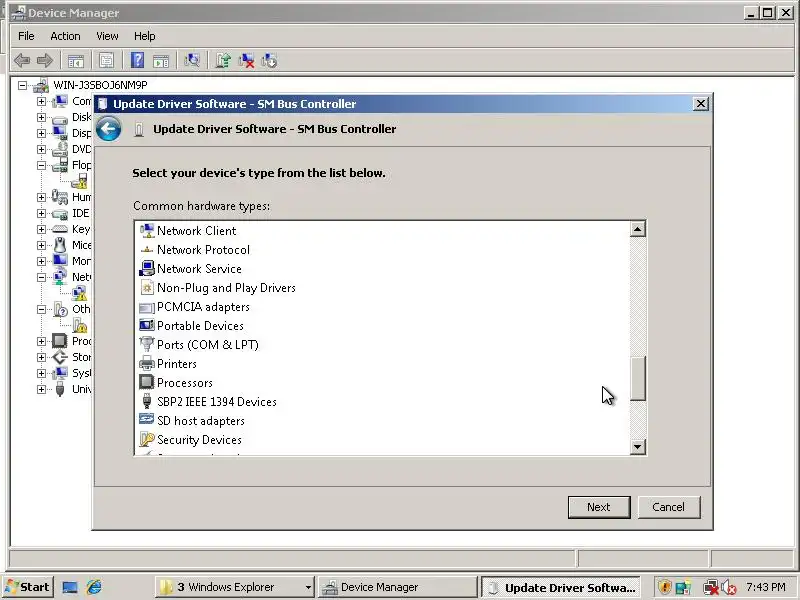800x600 pixels.
Task: Click the hardware list scrollbar thumb
Action: point(638,378)
